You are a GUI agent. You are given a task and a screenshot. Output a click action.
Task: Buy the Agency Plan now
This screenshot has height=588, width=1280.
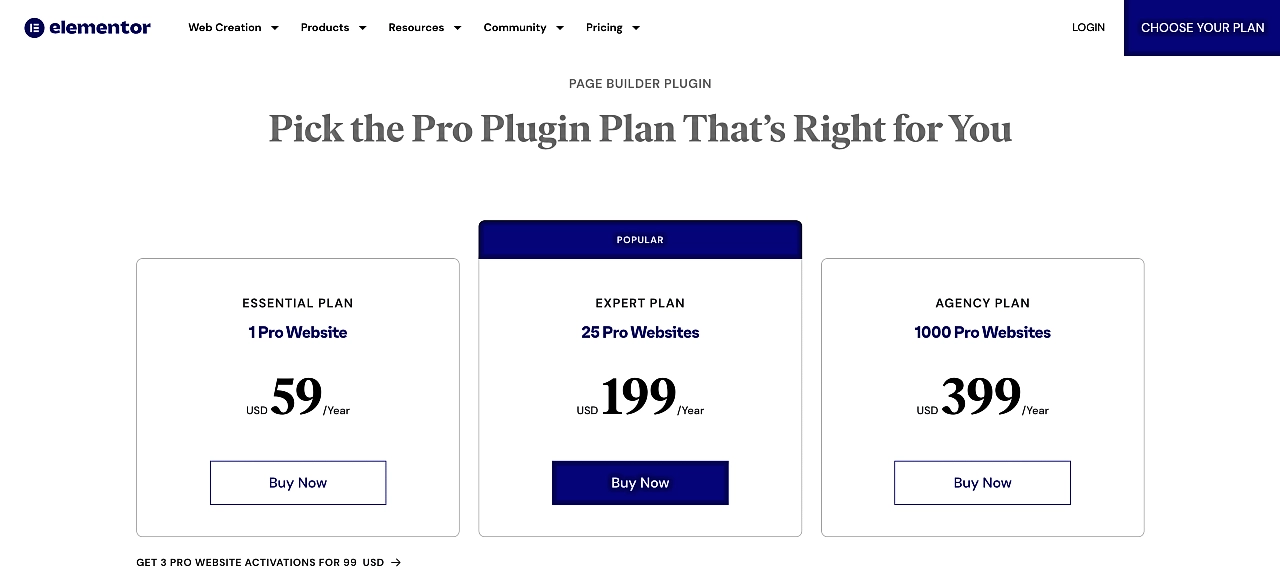pyautogui.click(x=982, y=483)
